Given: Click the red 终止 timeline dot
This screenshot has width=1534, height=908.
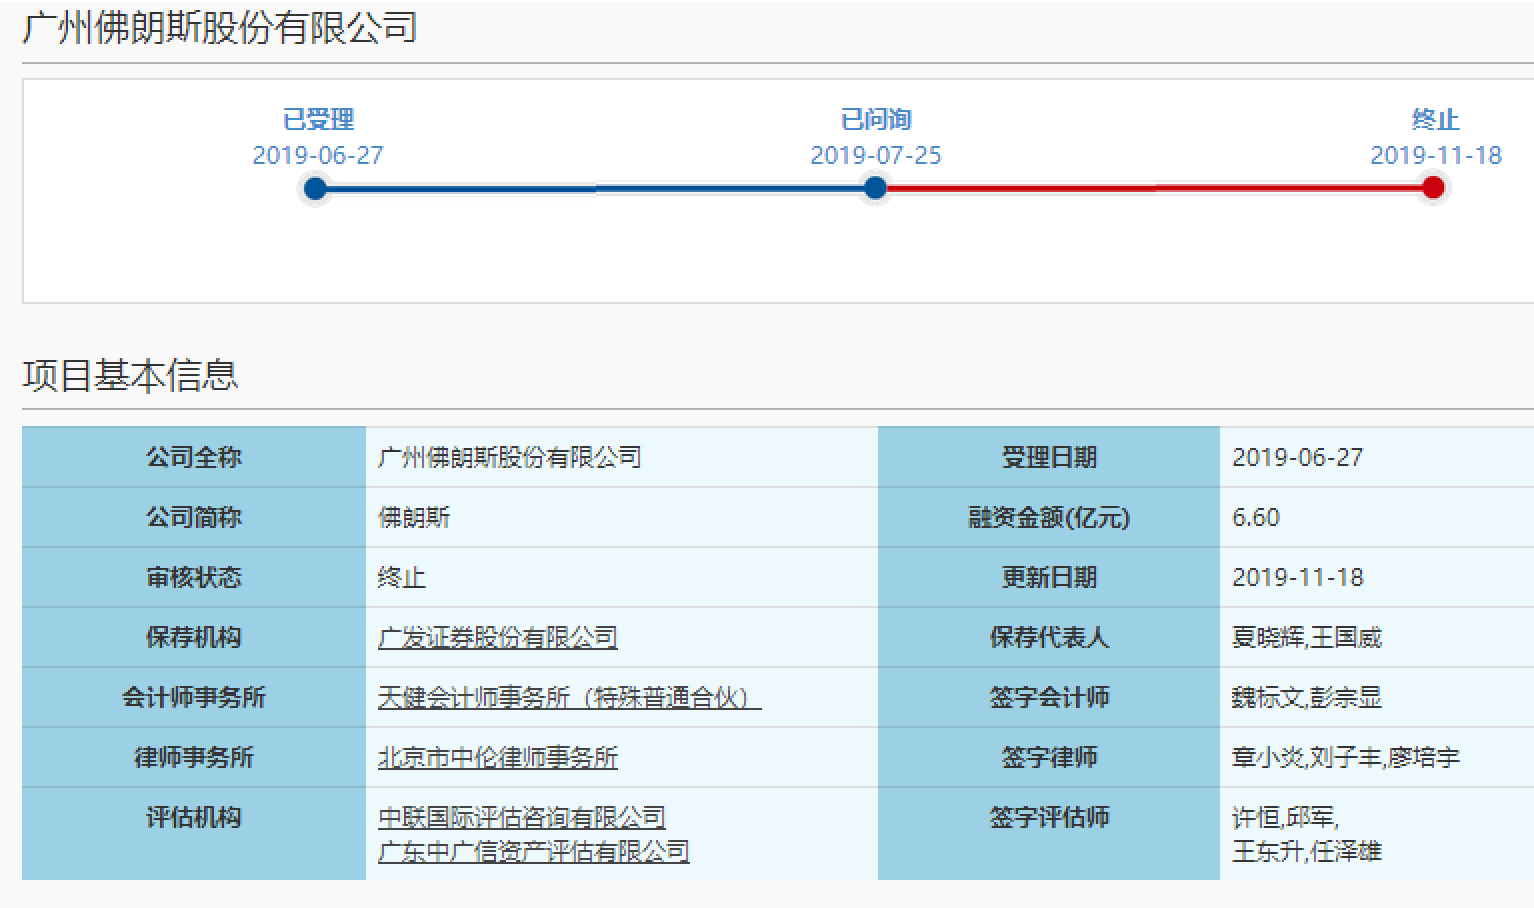Looking at the screenshot, I should tap(1433, 187).
